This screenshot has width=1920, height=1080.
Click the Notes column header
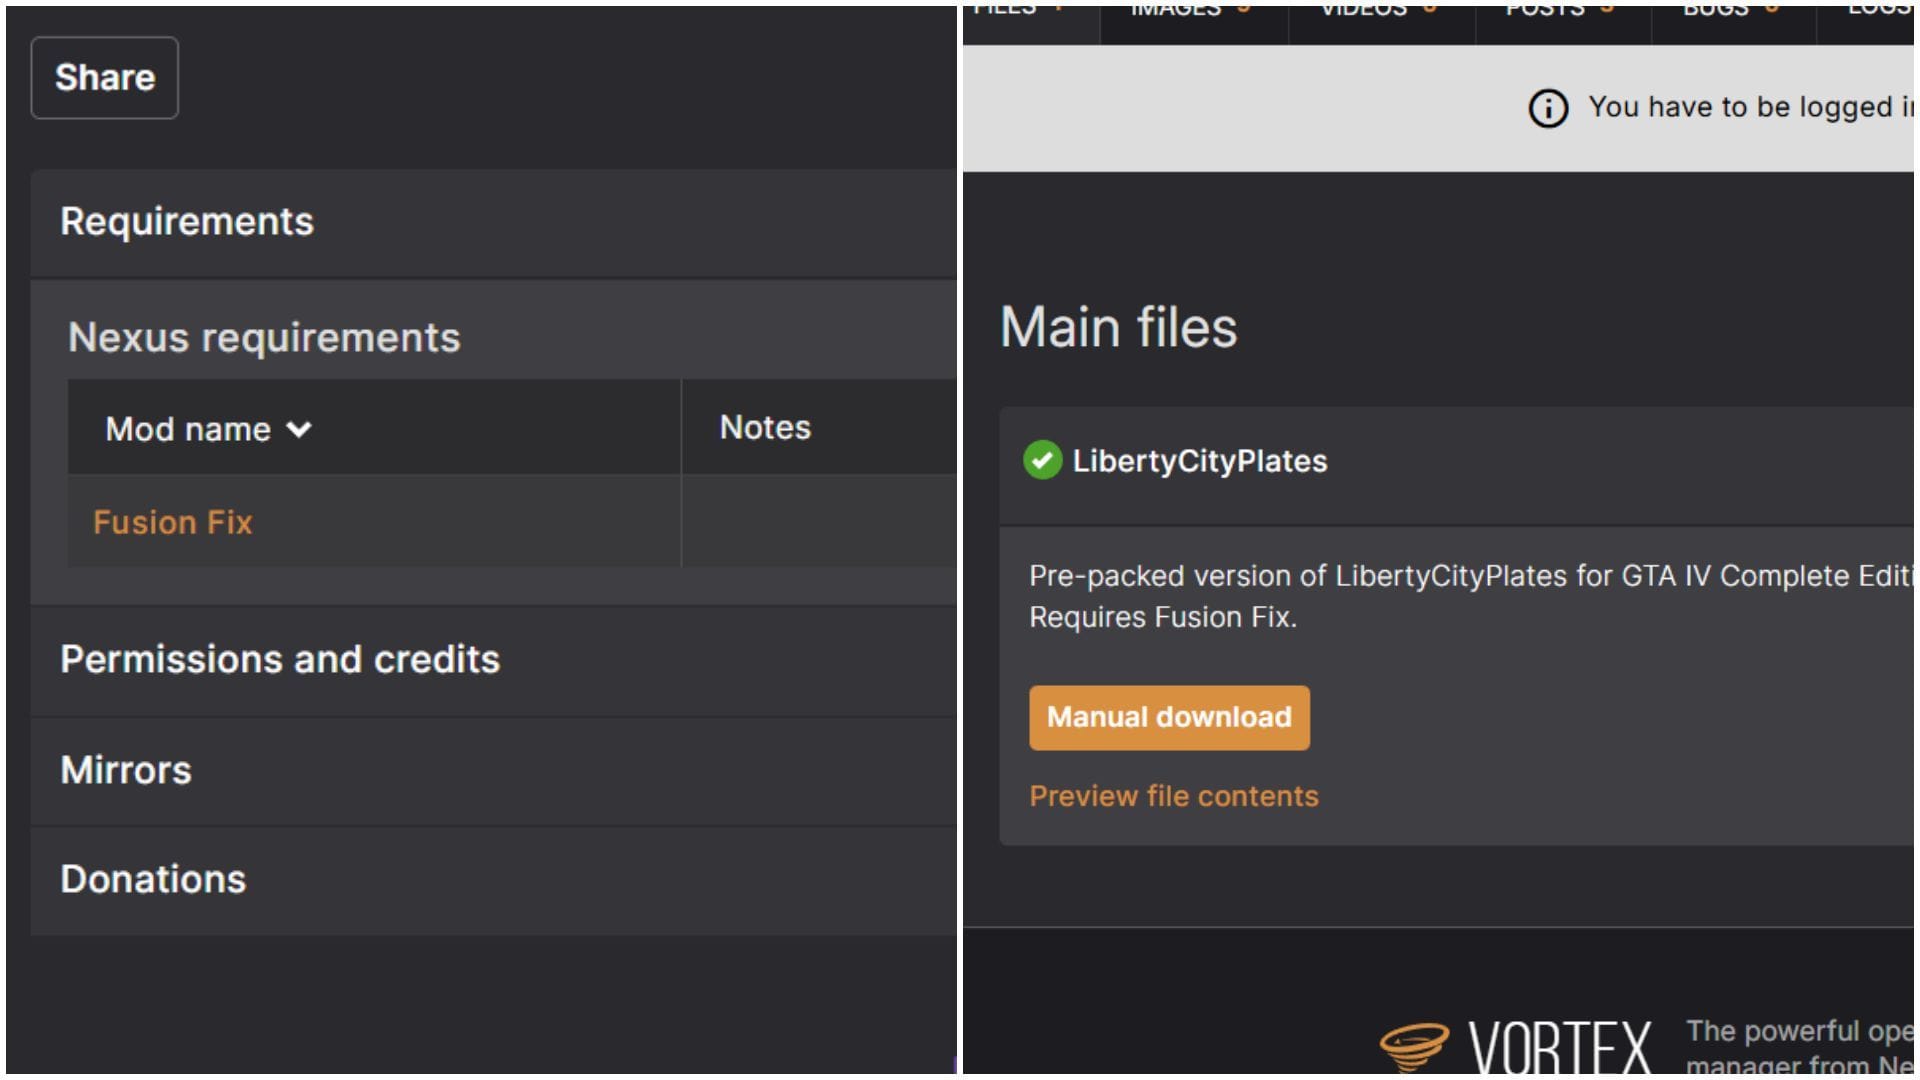764,427
